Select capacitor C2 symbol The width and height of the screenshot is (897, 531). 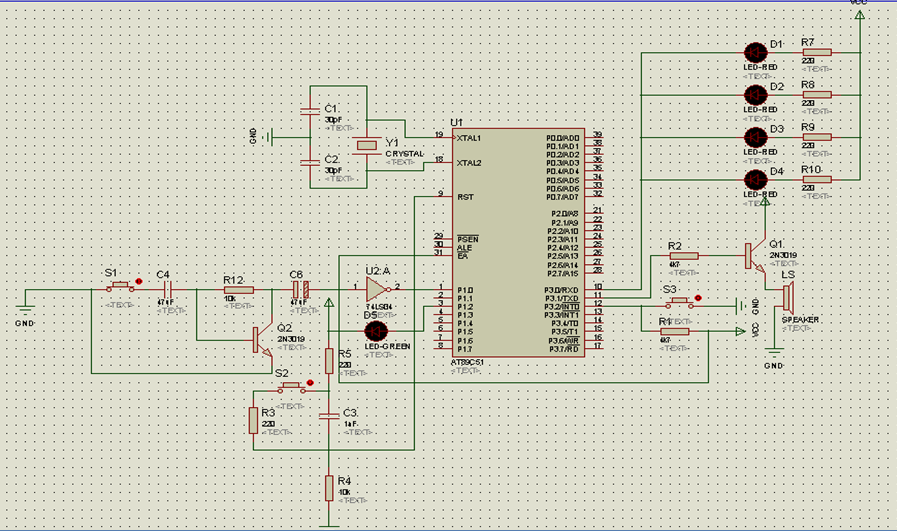(310, 163)
